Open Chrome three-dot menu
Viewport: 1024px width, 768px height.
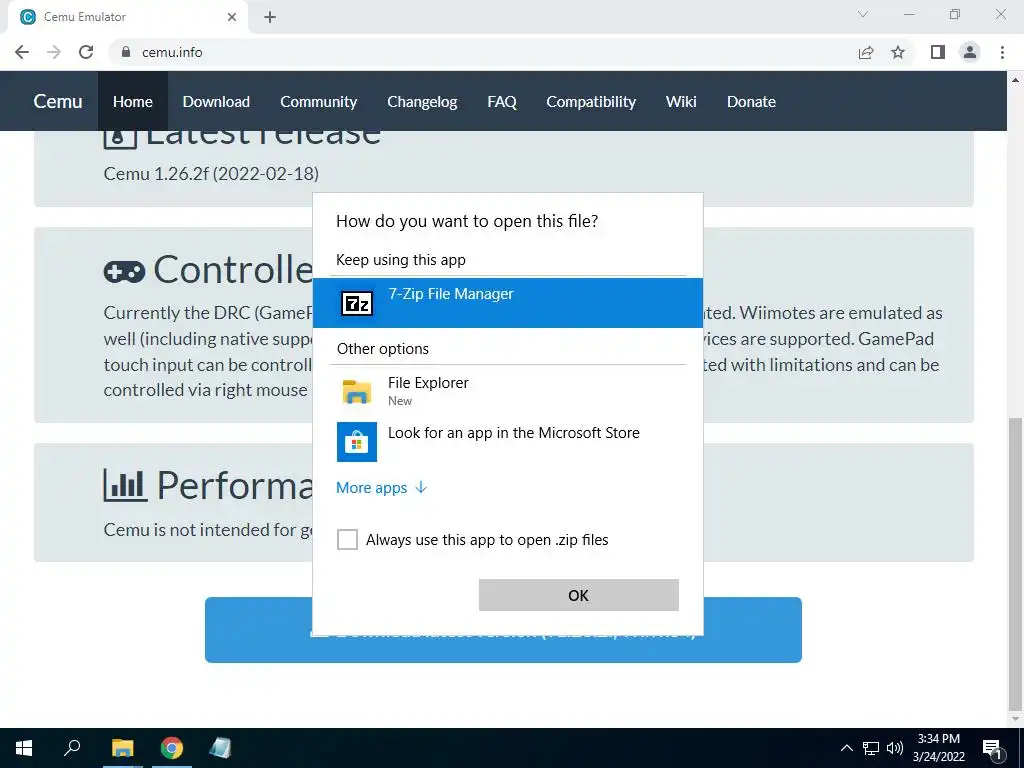1002,52
